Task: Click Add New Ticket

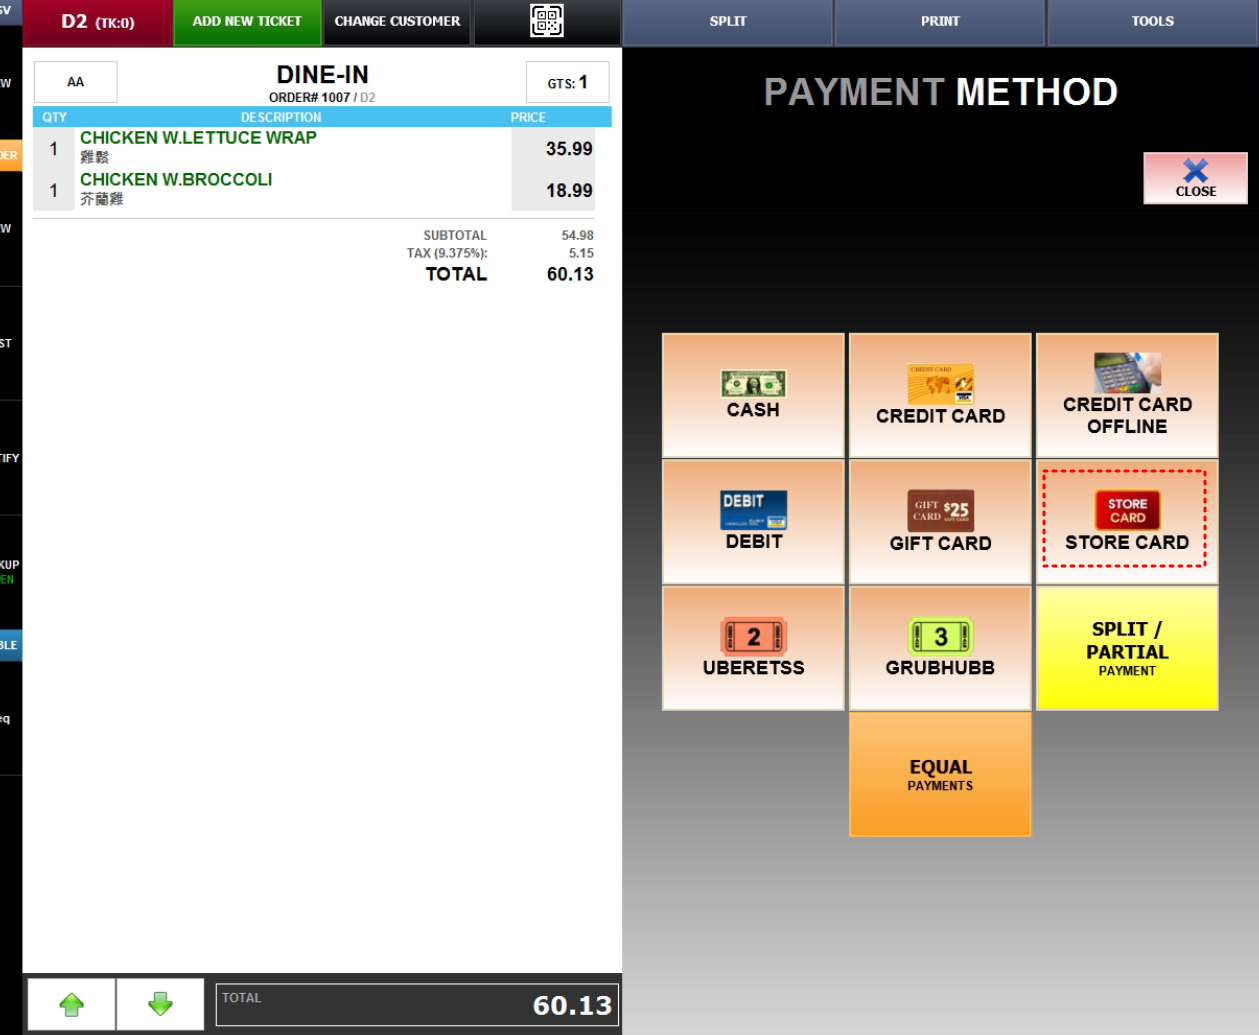Action: [x=247, y=22]
